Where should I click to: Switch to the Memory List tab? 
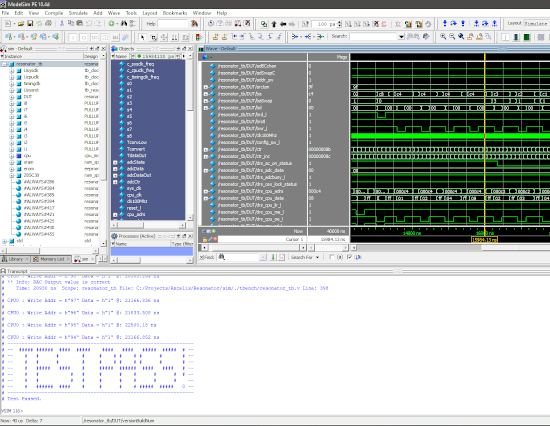pyautogui.click(x=52, y=259)
